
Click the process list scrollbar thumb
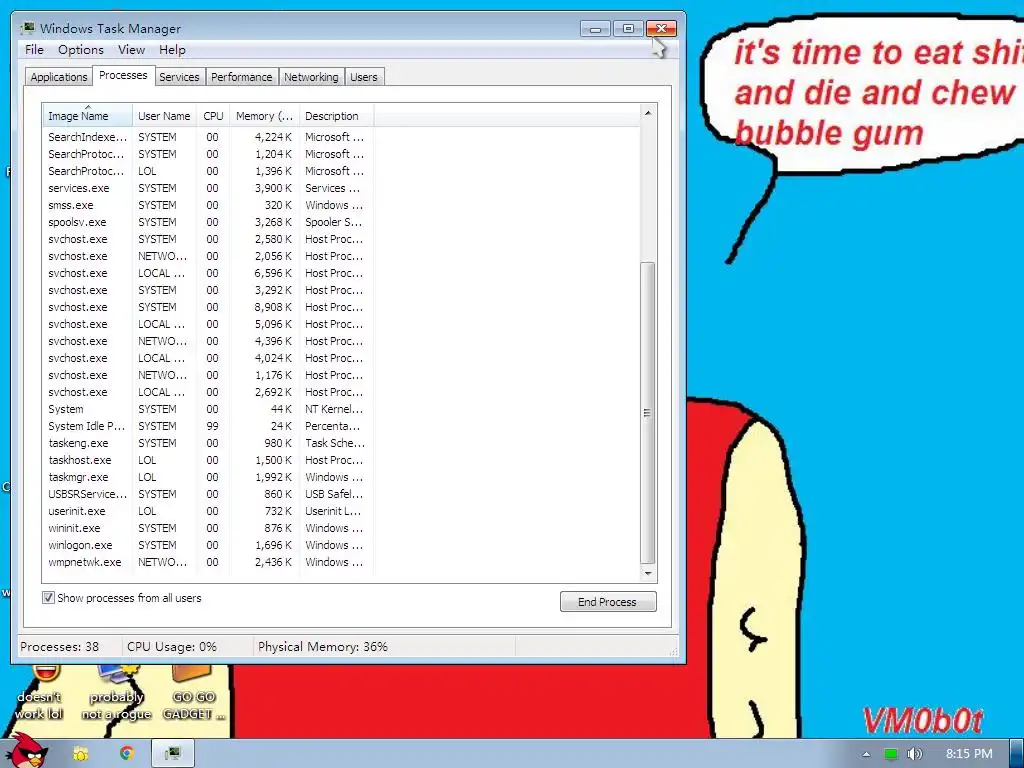tap(647, 413)
